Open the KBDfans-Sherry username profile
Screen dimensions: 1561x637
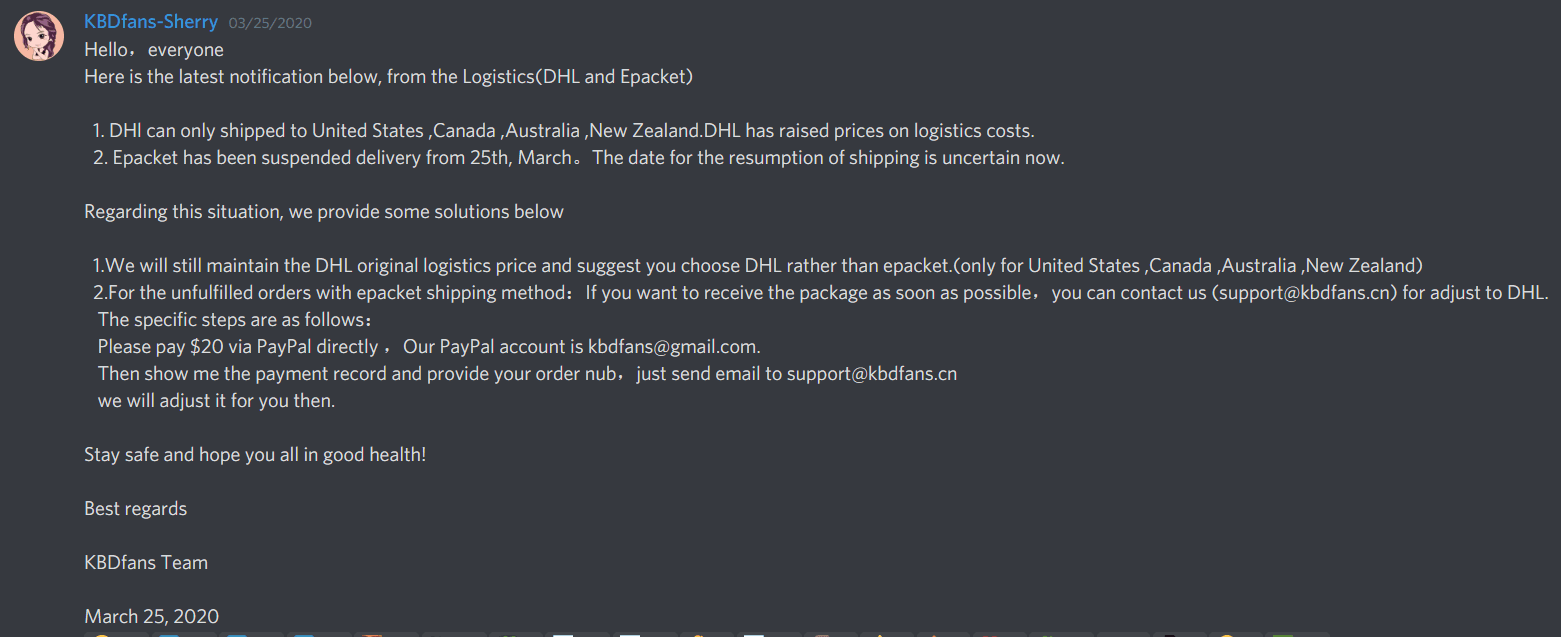pyautogui.click(x=151, y=22)
